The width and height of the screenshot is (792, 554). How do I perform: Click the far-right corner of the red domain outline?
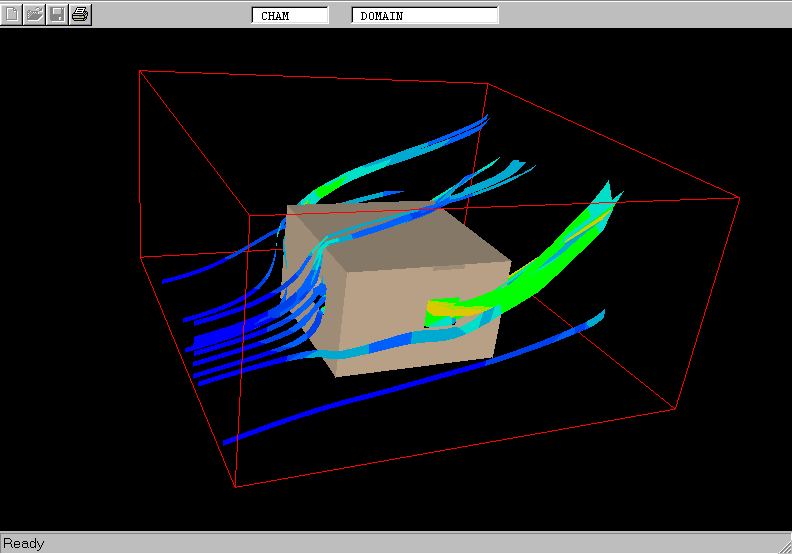click(738, 198)
